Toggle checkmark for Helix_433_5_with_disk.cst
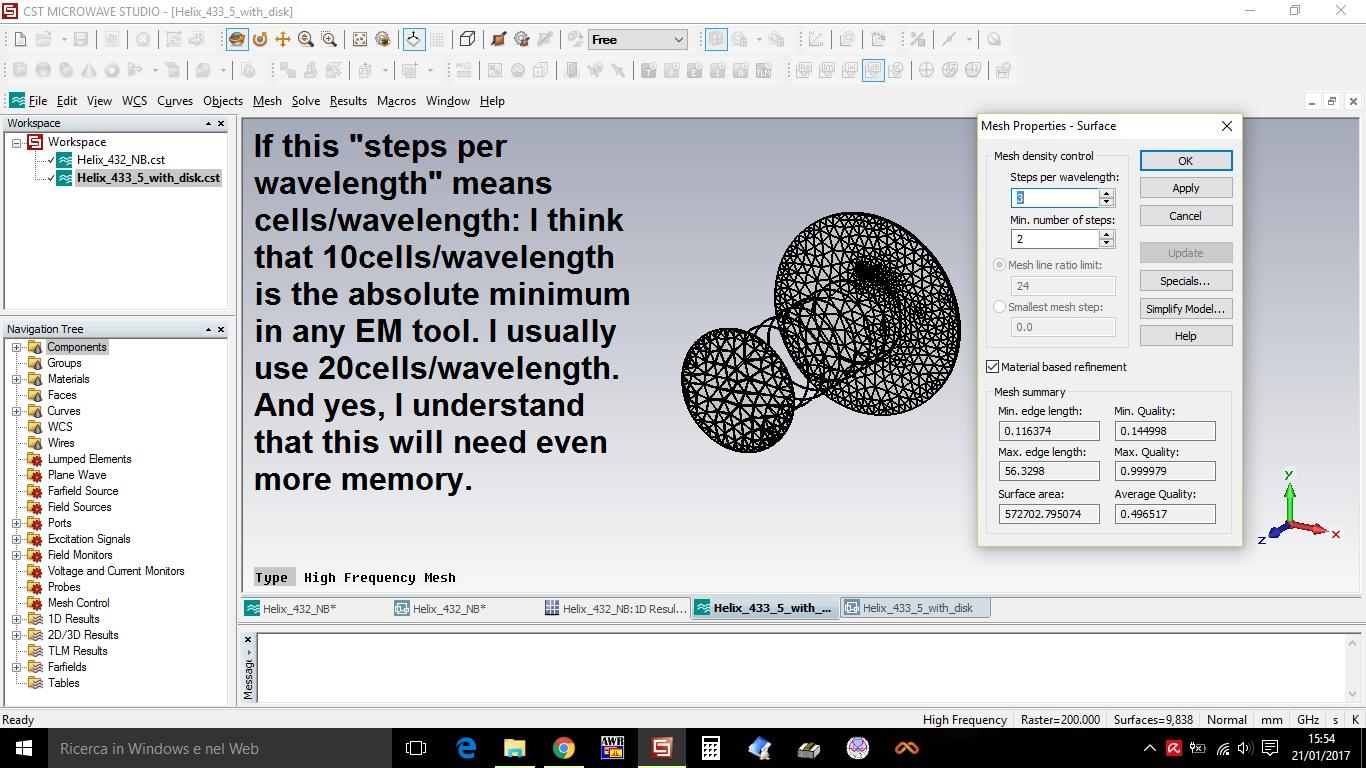 51,178
